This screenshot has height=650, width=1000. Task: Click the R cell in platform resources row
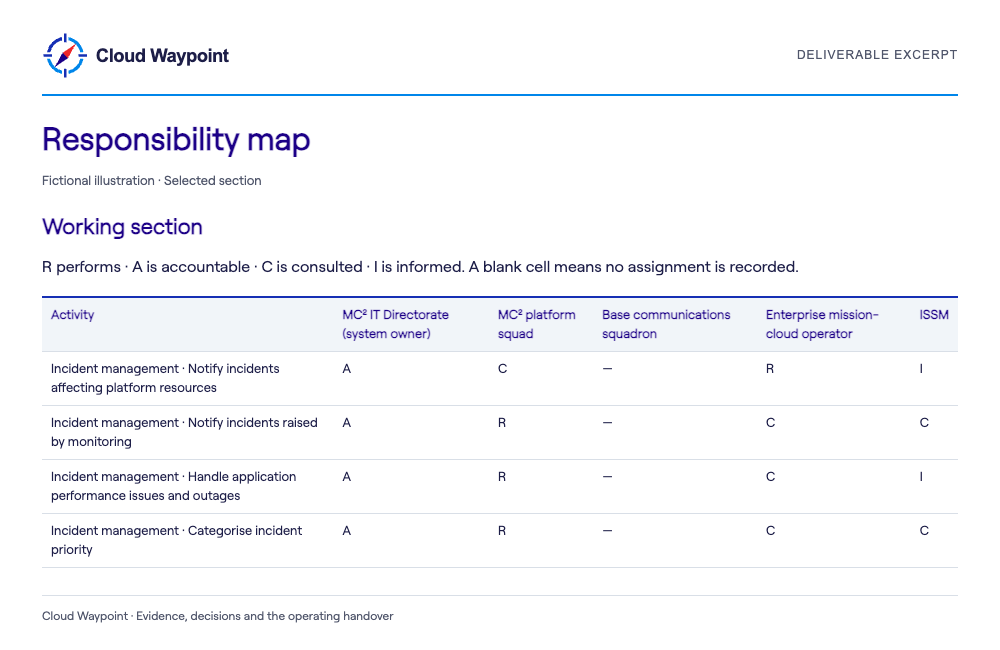tap(770, 369)
